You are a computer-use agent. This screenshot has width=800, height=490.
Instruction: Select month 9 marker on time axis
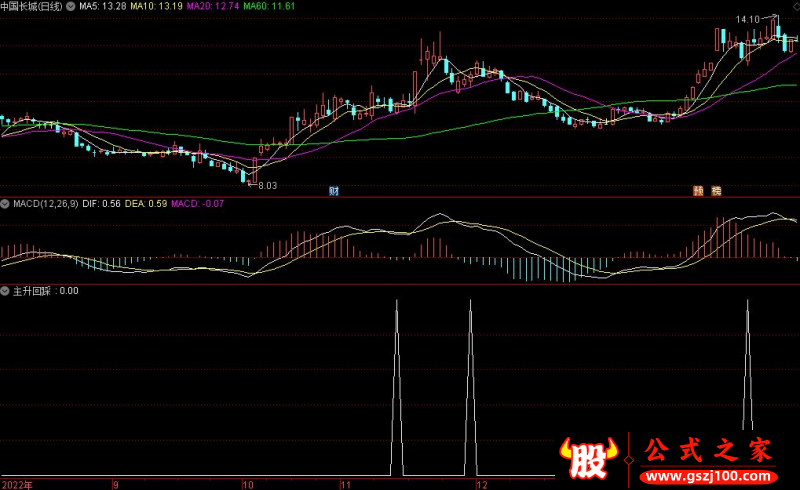pos(116,484)
